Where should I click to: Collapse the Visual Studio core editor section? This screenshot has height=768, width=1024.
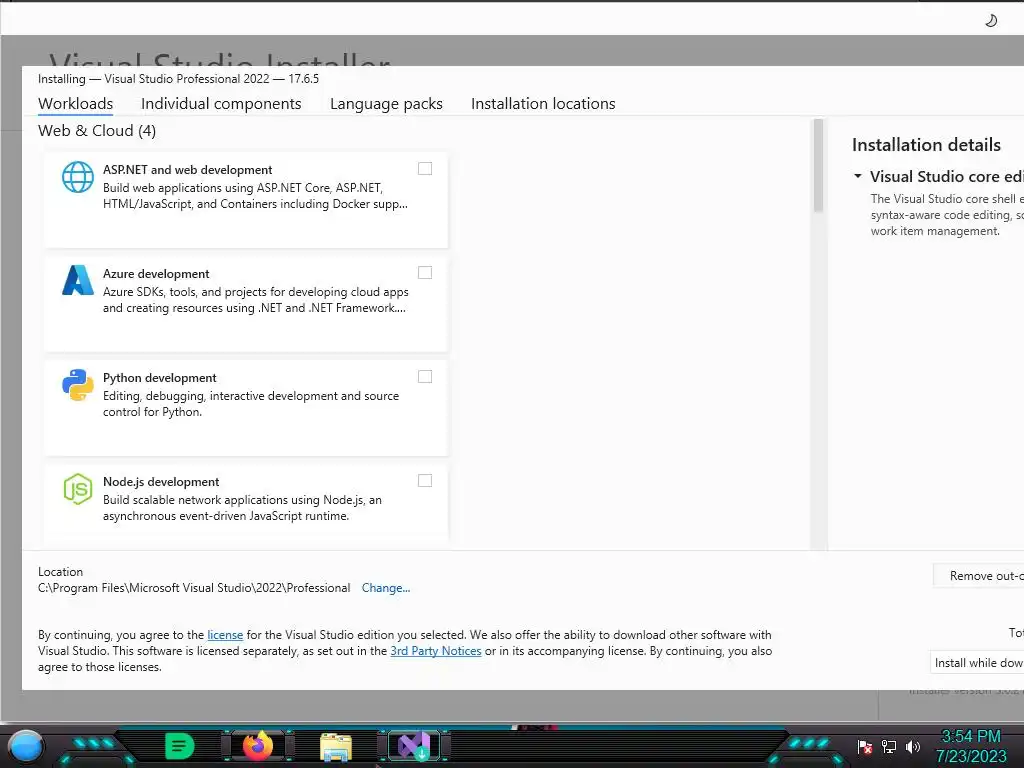[857, 176]
